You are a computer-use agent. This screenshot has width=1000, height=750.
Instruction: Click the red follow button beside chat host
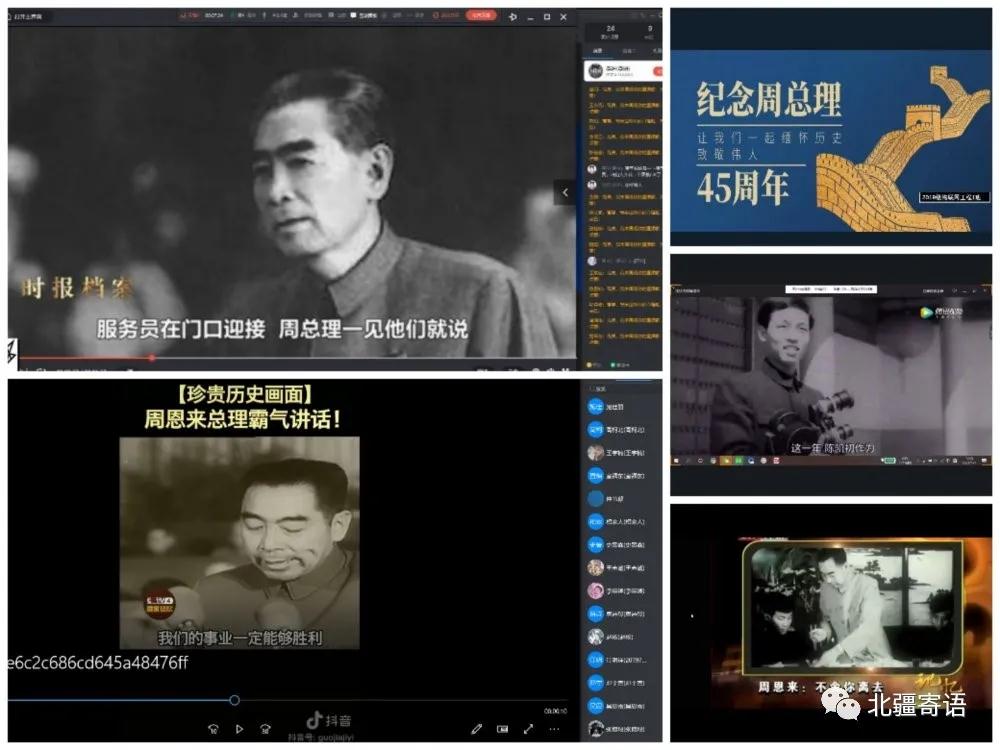pos(657,71)
